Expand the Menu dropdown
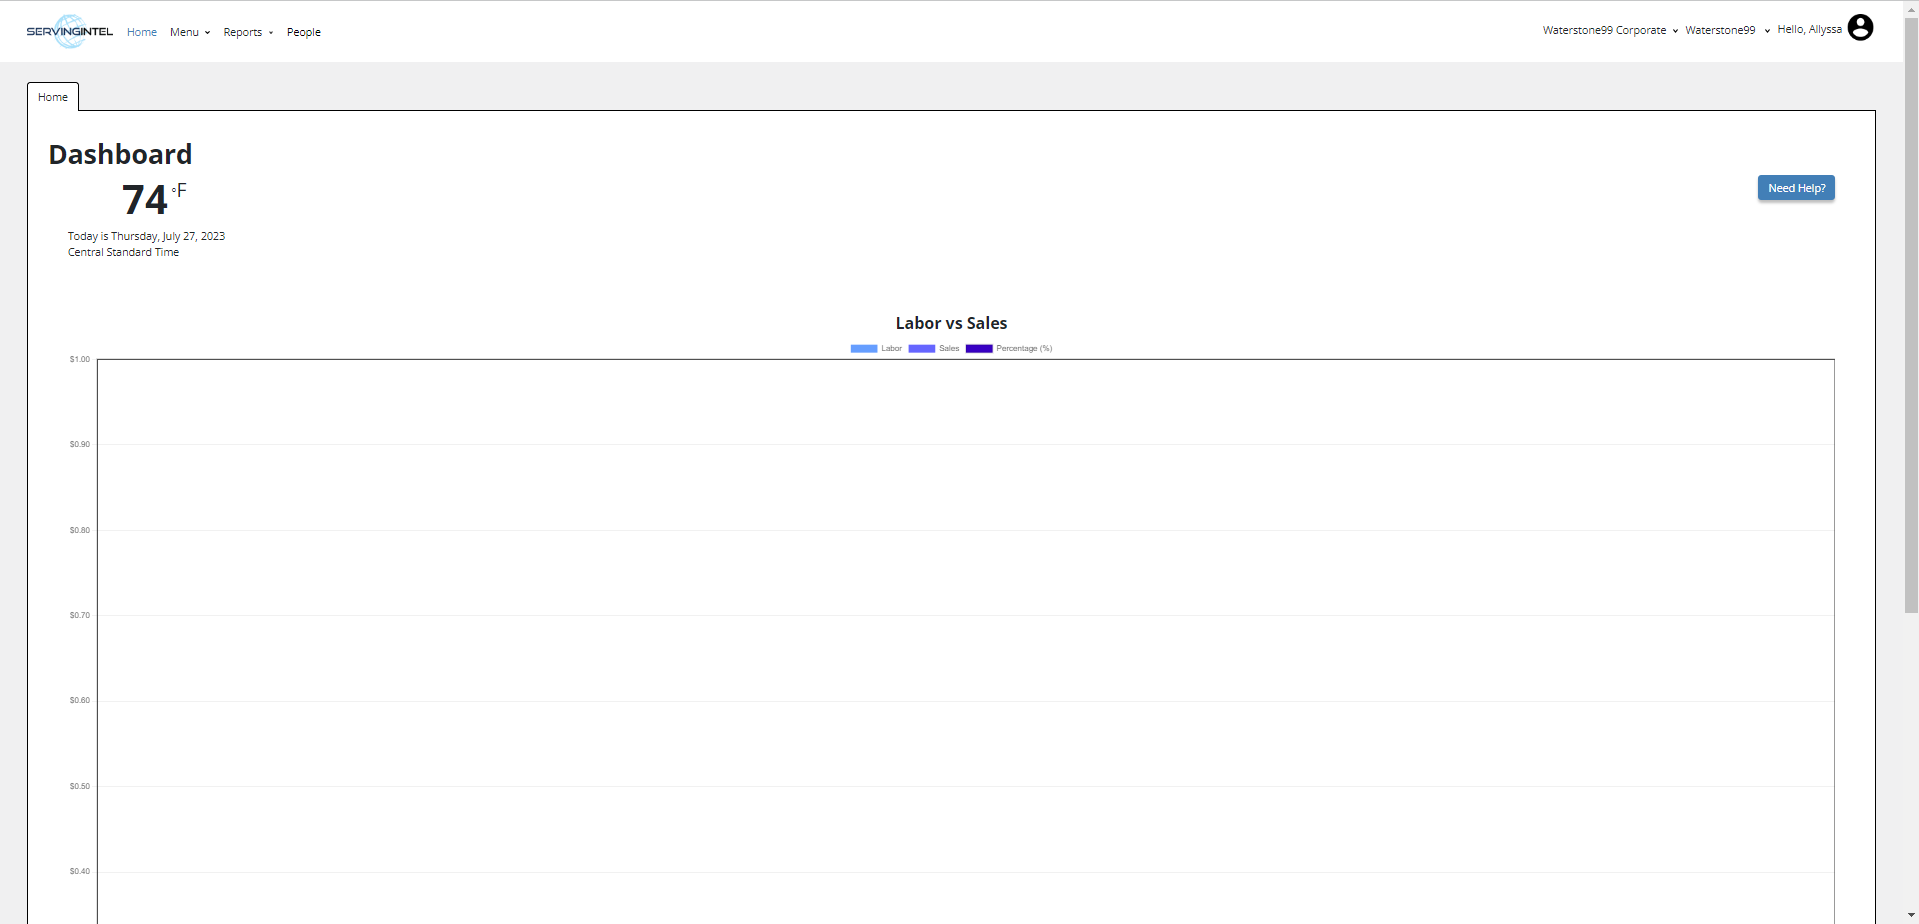The width and height of the screenshot is (1919, 924). pyautogui.click(x=189, y=32)
